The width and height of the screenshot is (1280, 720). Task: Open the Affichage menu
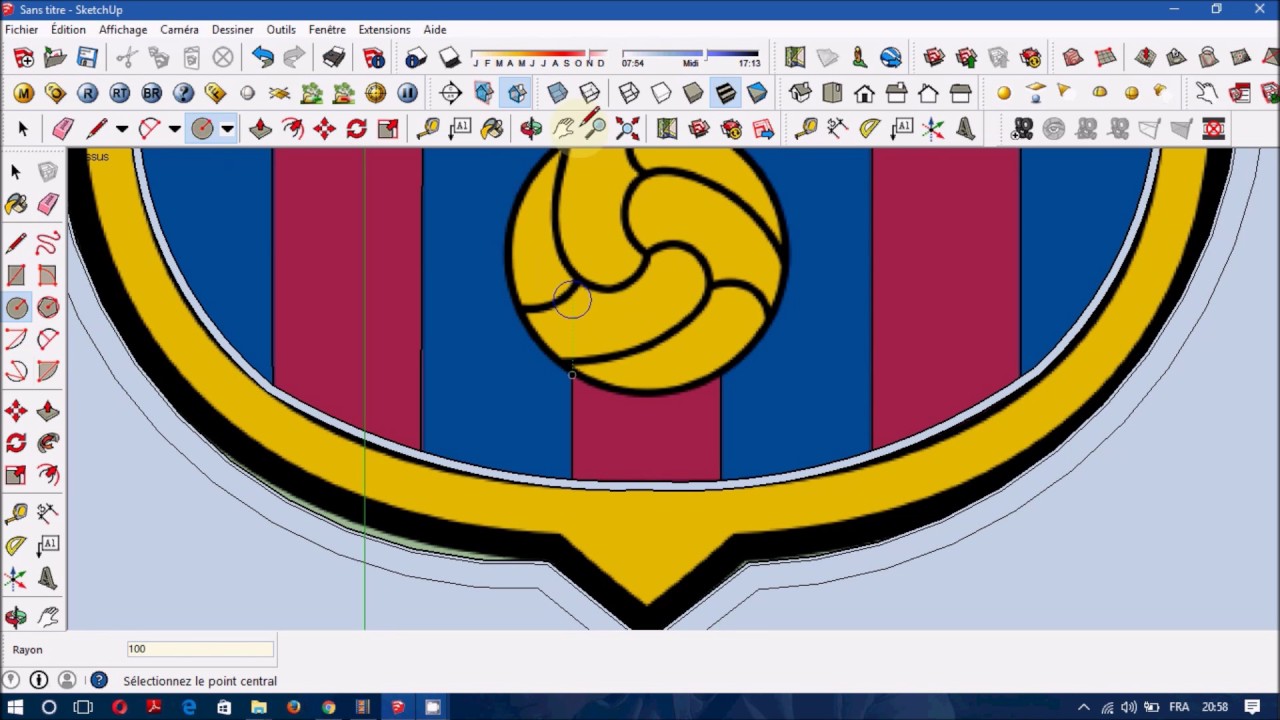click(123, 30)
